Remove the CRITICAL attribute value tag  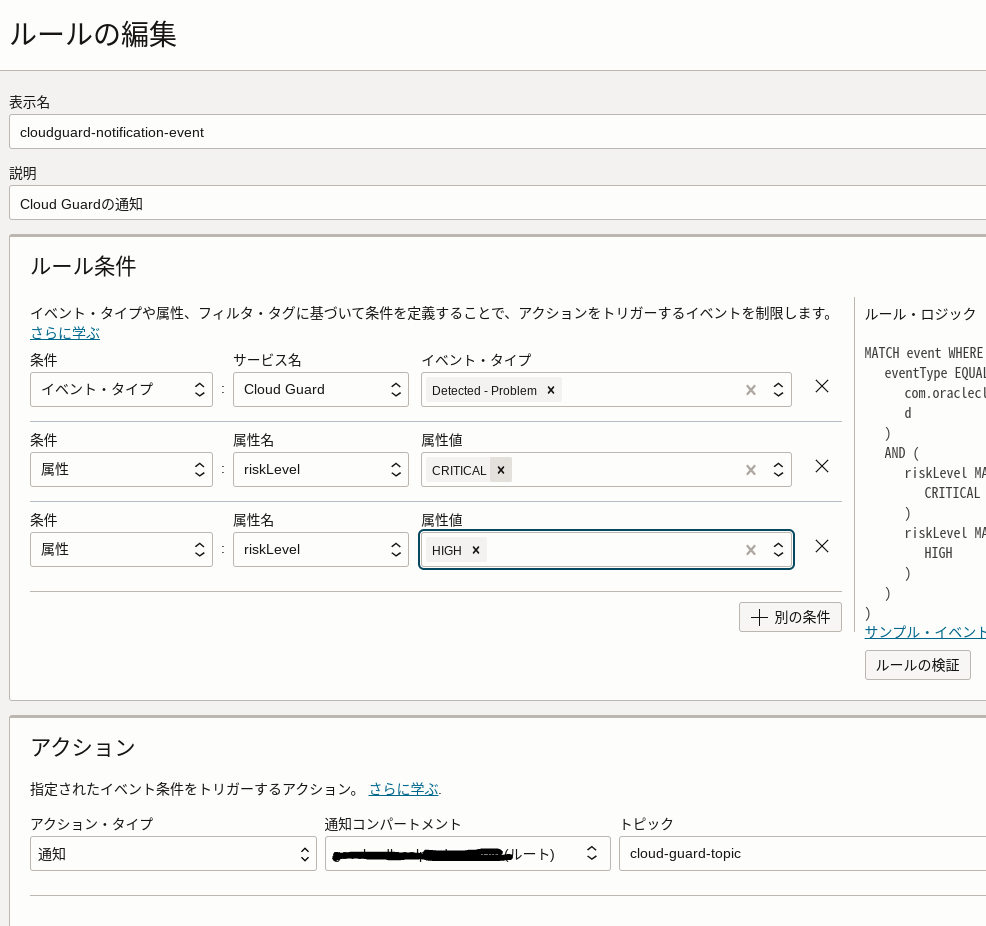[x=500, y=469]
